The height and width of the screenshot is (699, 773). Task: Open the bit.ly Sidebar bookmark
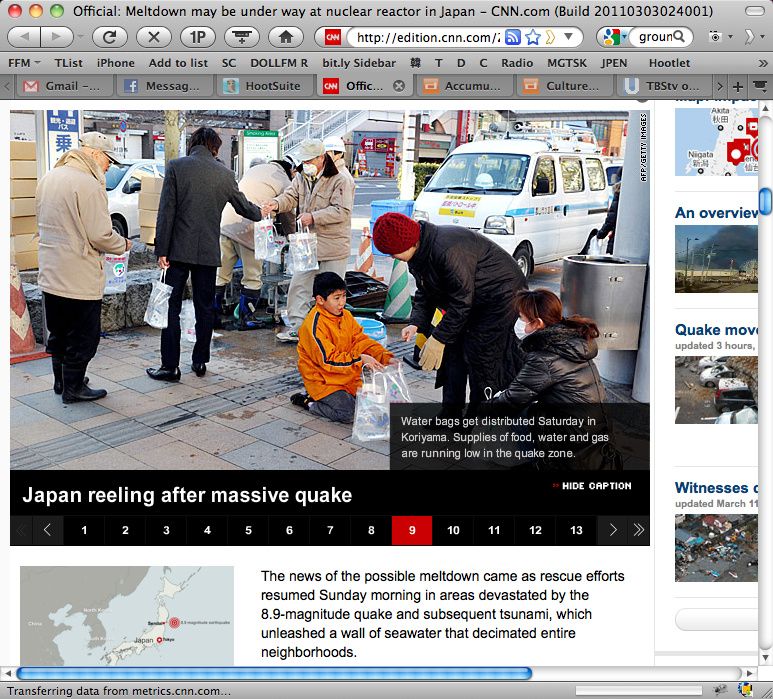(358, 62)
